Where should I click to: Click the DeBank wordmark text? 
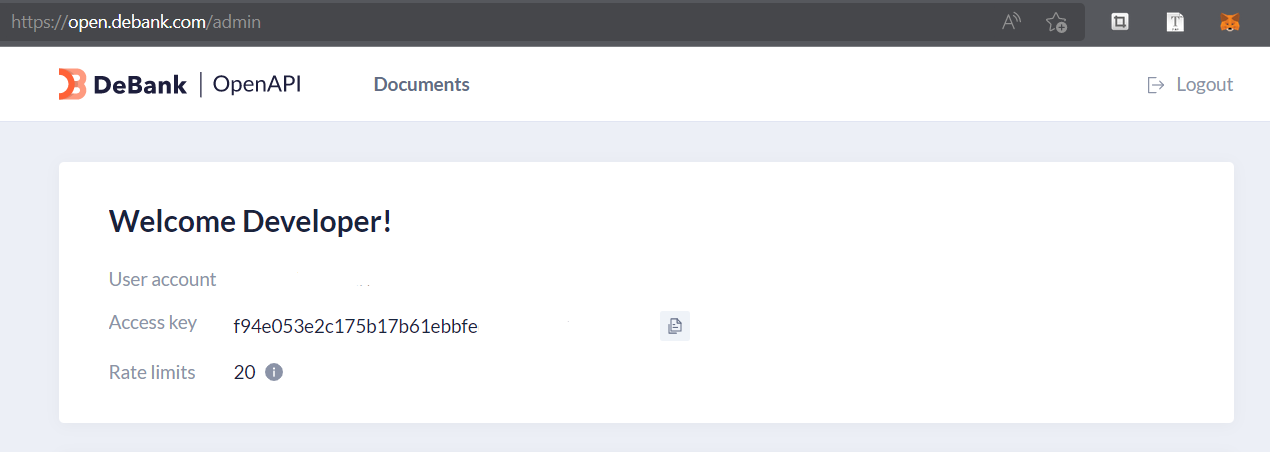pos(140,85)
